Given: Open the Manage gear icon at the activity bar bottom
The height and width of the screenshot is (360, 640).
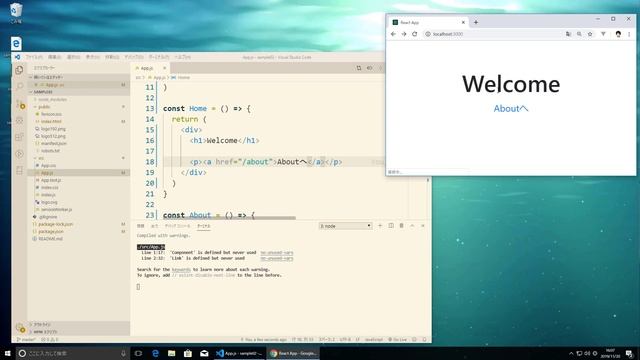Looking at the screenshot, I should pyautogui.click(x=20, y=327).
